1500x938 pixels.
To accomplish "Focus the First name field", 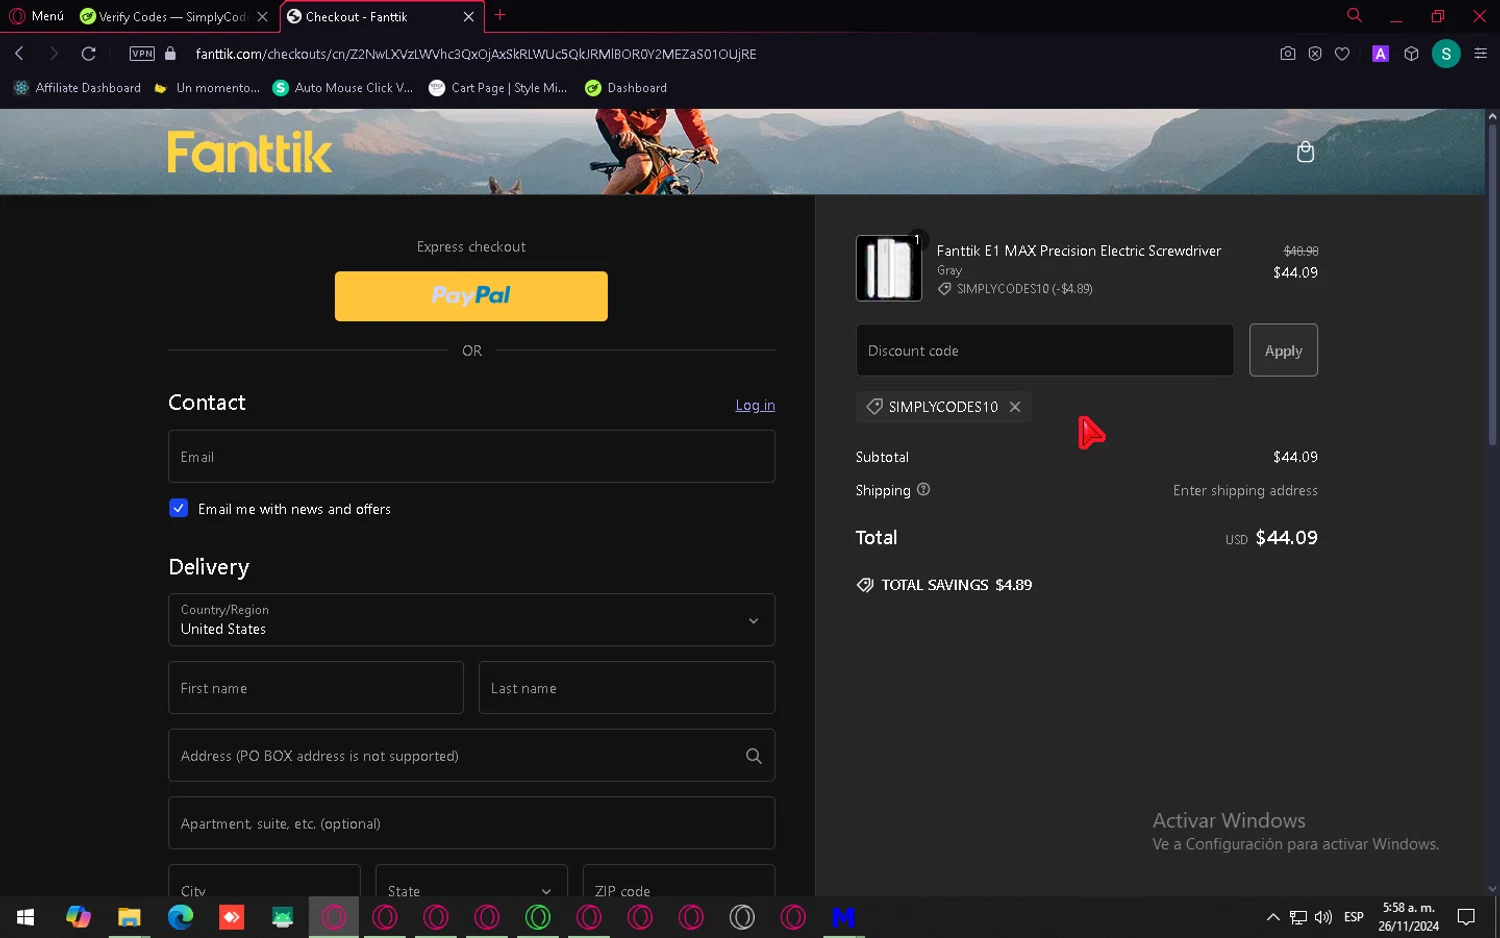I will tap(316, 688).
